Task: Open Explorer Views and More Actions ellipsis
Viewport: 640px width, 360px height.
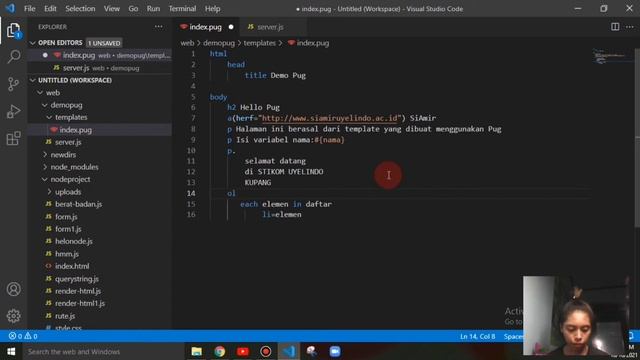Action: (x=158, y=27)
